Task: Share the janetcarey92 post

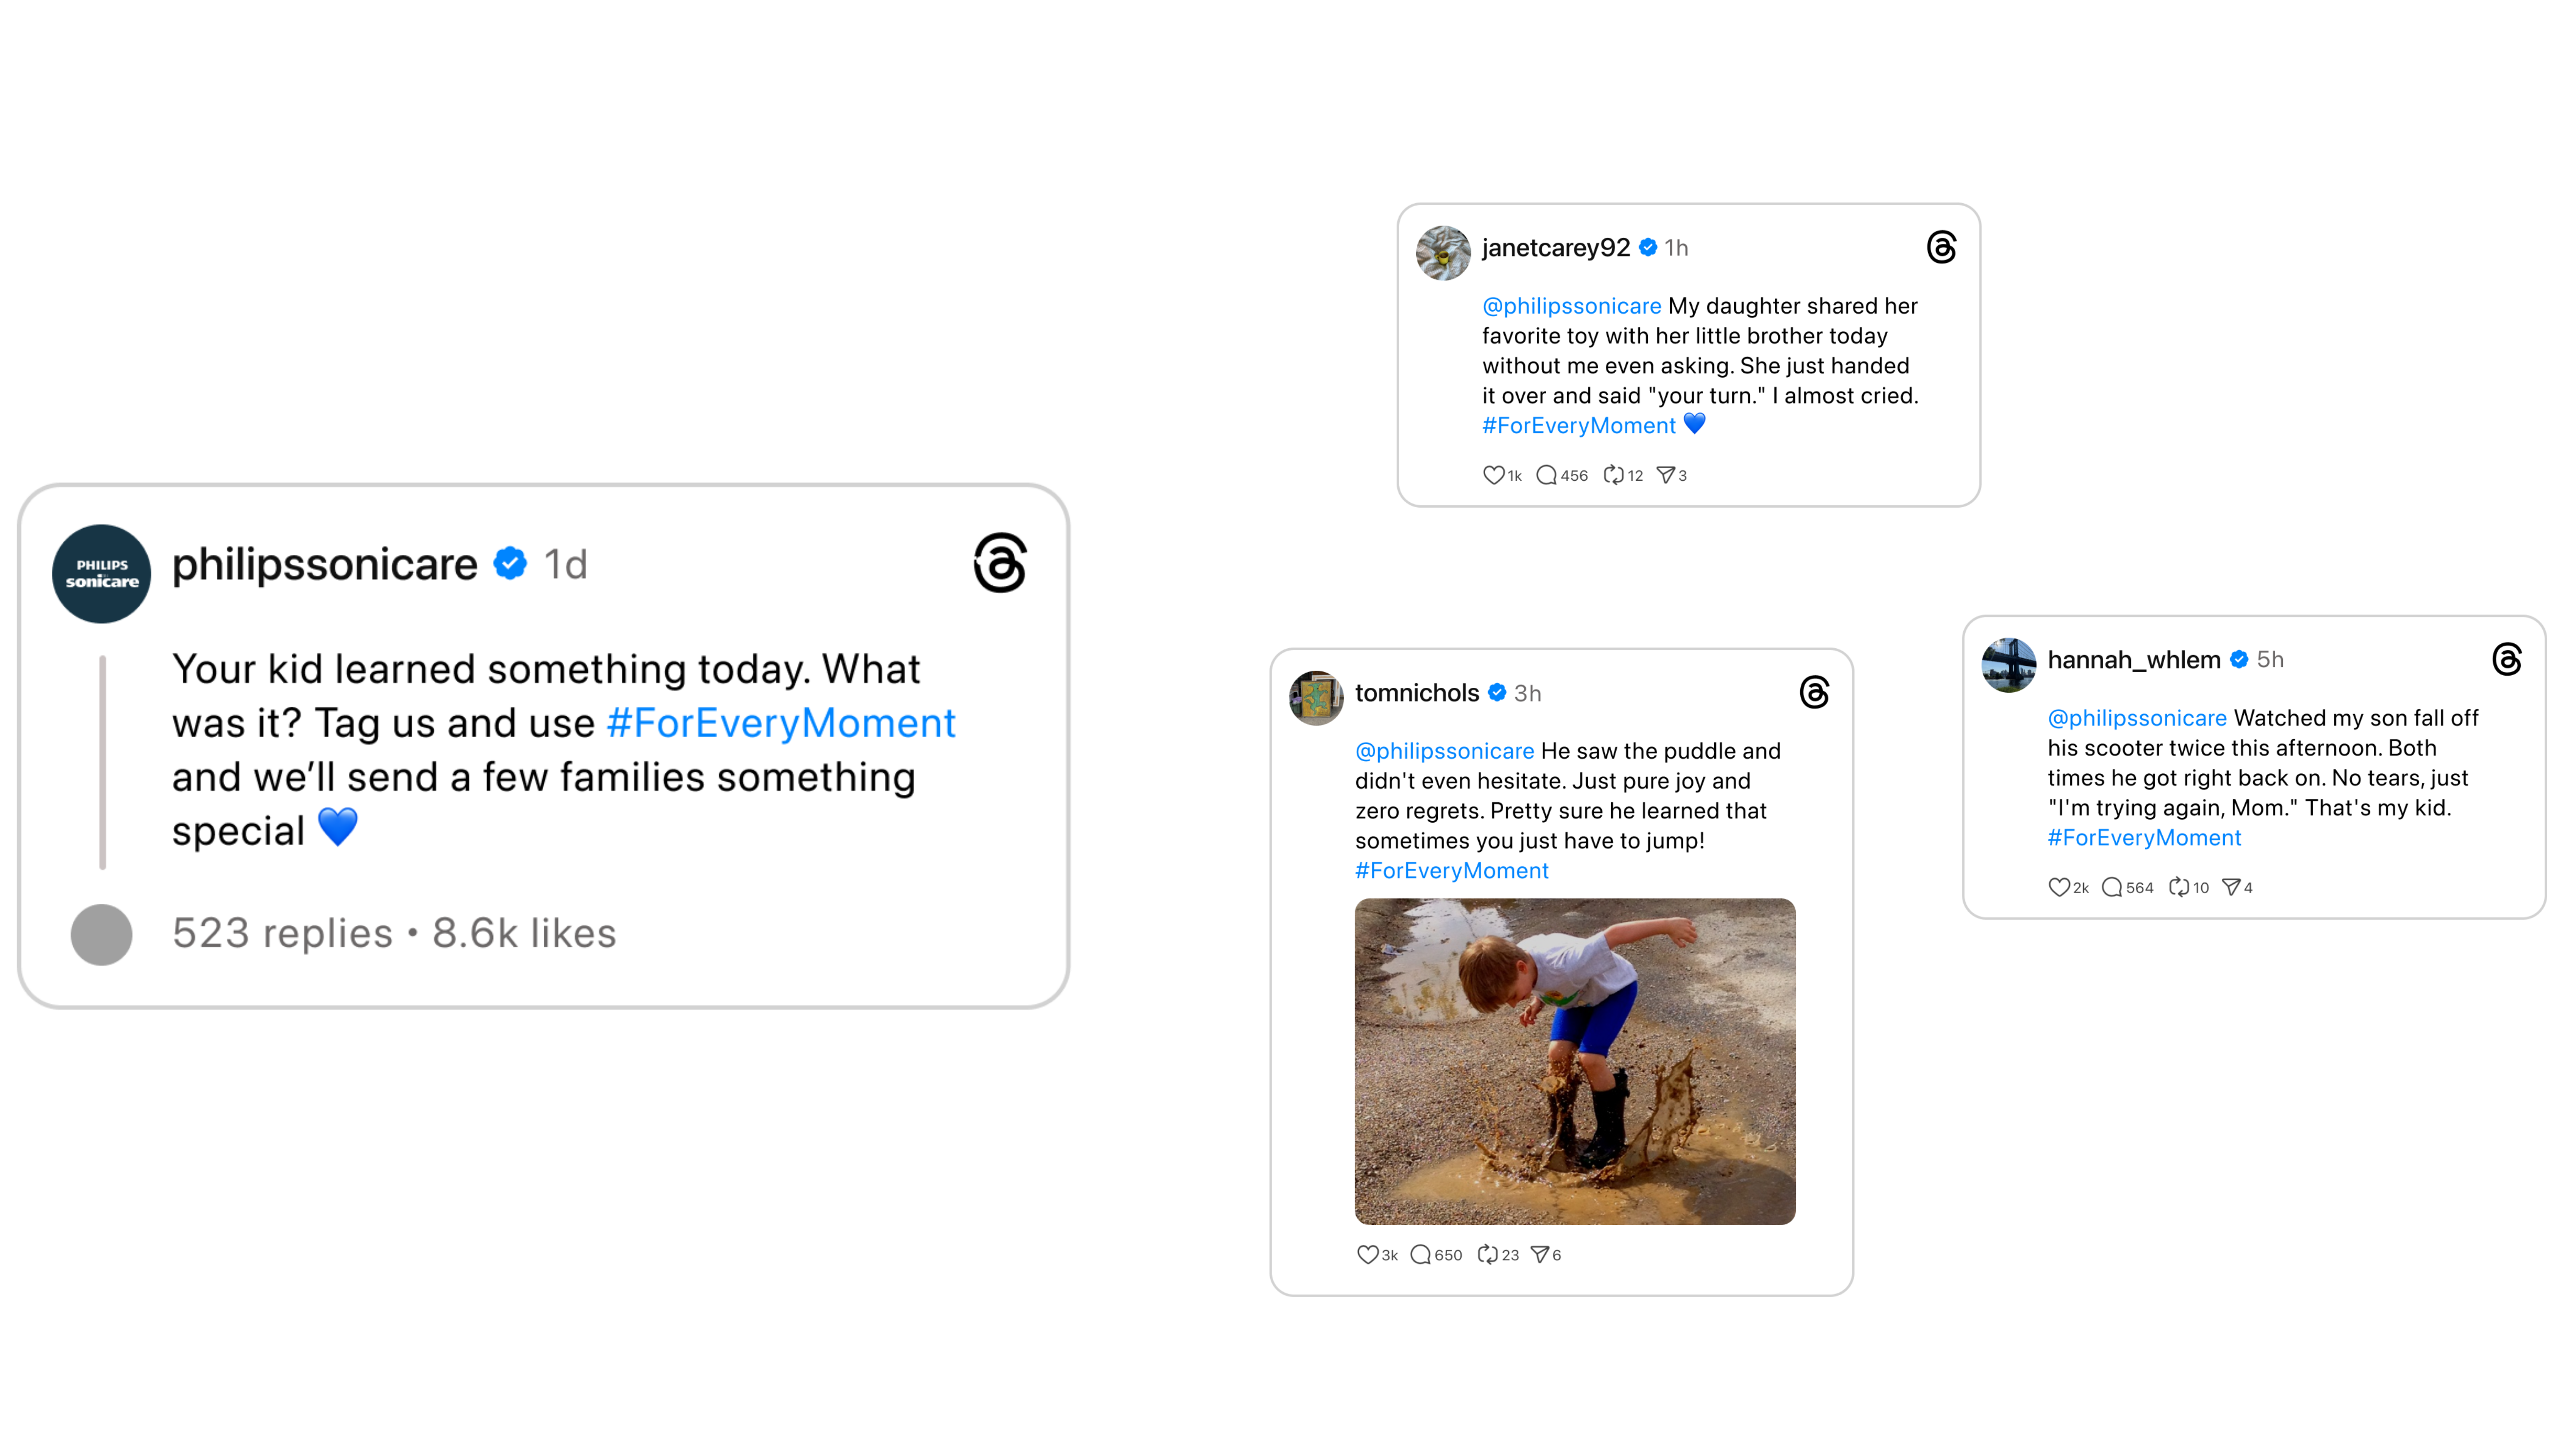Action: (x=1666, y=475)
